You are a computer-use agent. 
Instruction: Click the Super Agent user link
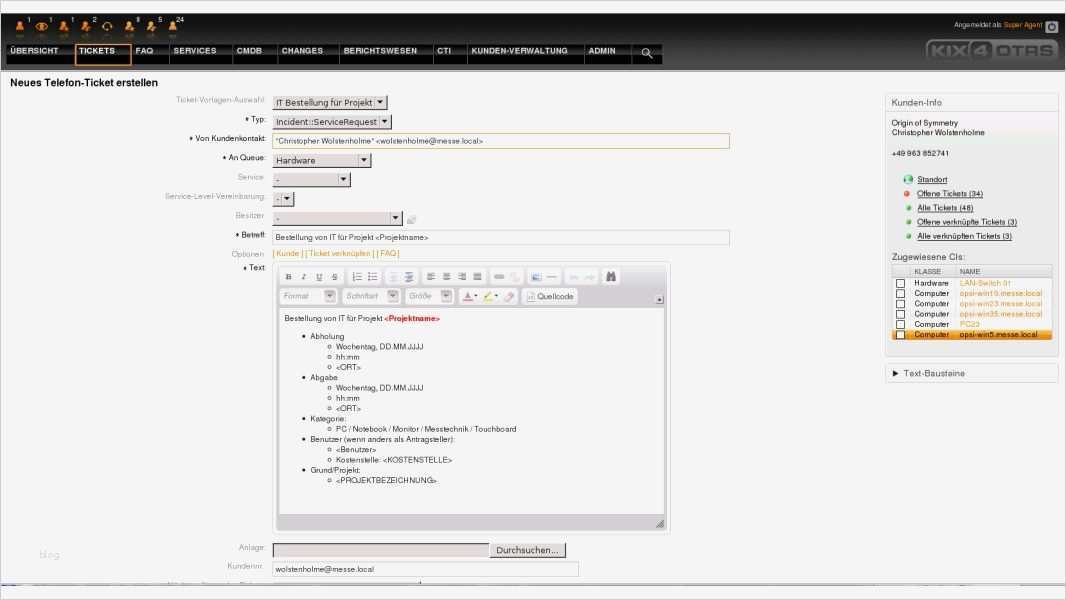point(1022,25)
